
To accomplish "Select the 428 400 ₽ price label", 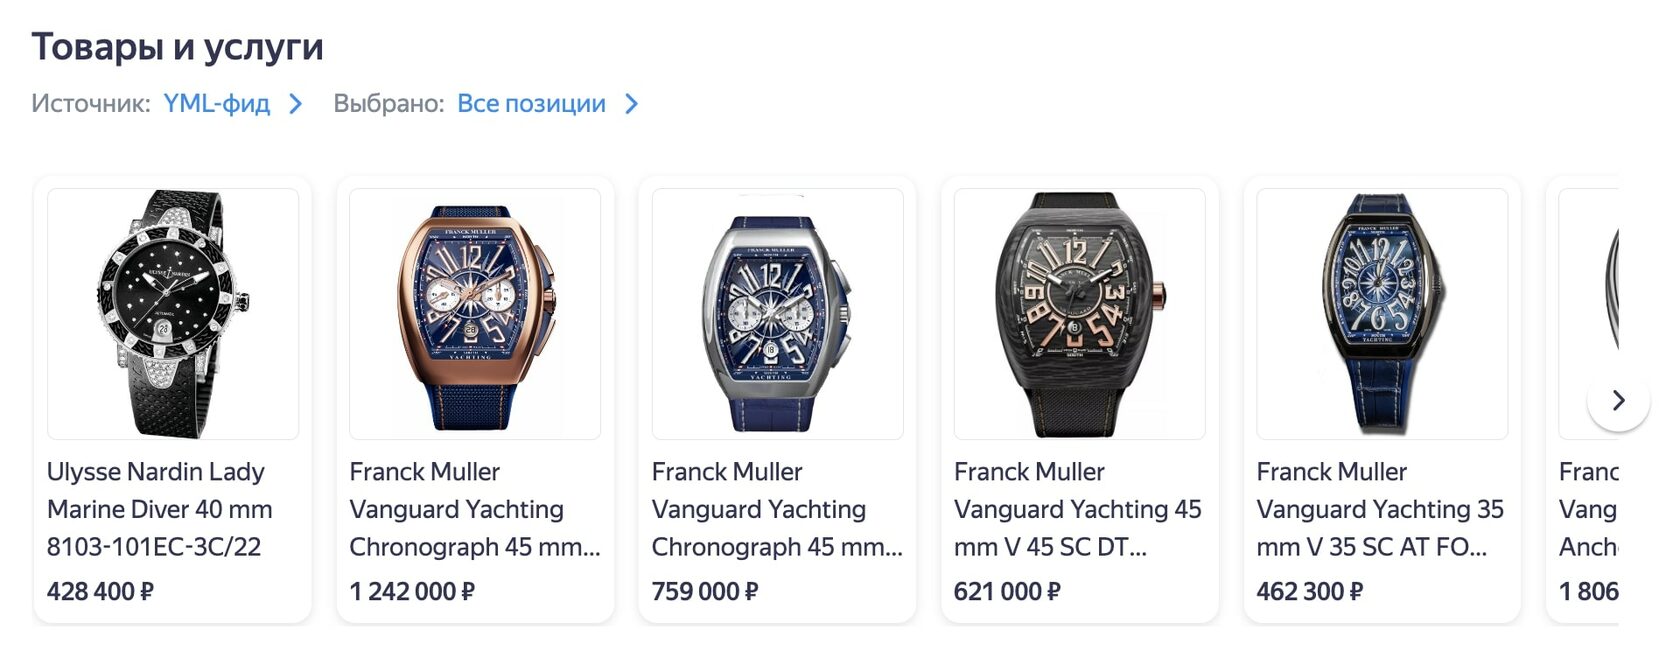I will tap(100, 591).
